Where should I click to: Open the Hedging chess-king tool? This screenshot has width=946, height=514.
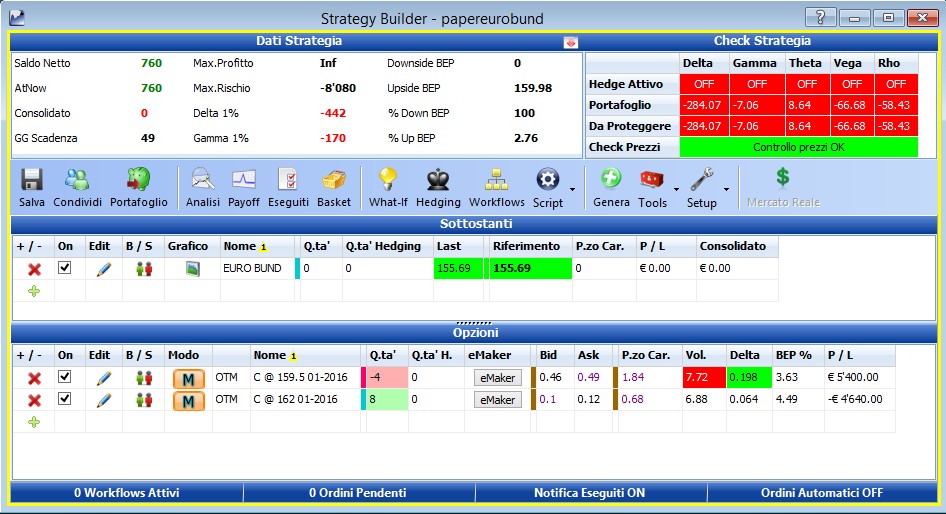pyautogui.click(x=438, y=188)
